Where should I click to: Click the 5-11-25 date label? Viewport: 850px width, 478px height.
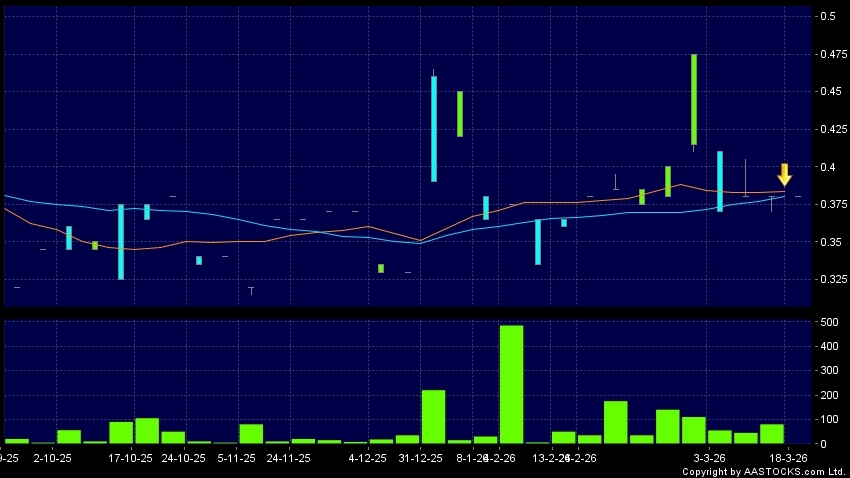237,458
